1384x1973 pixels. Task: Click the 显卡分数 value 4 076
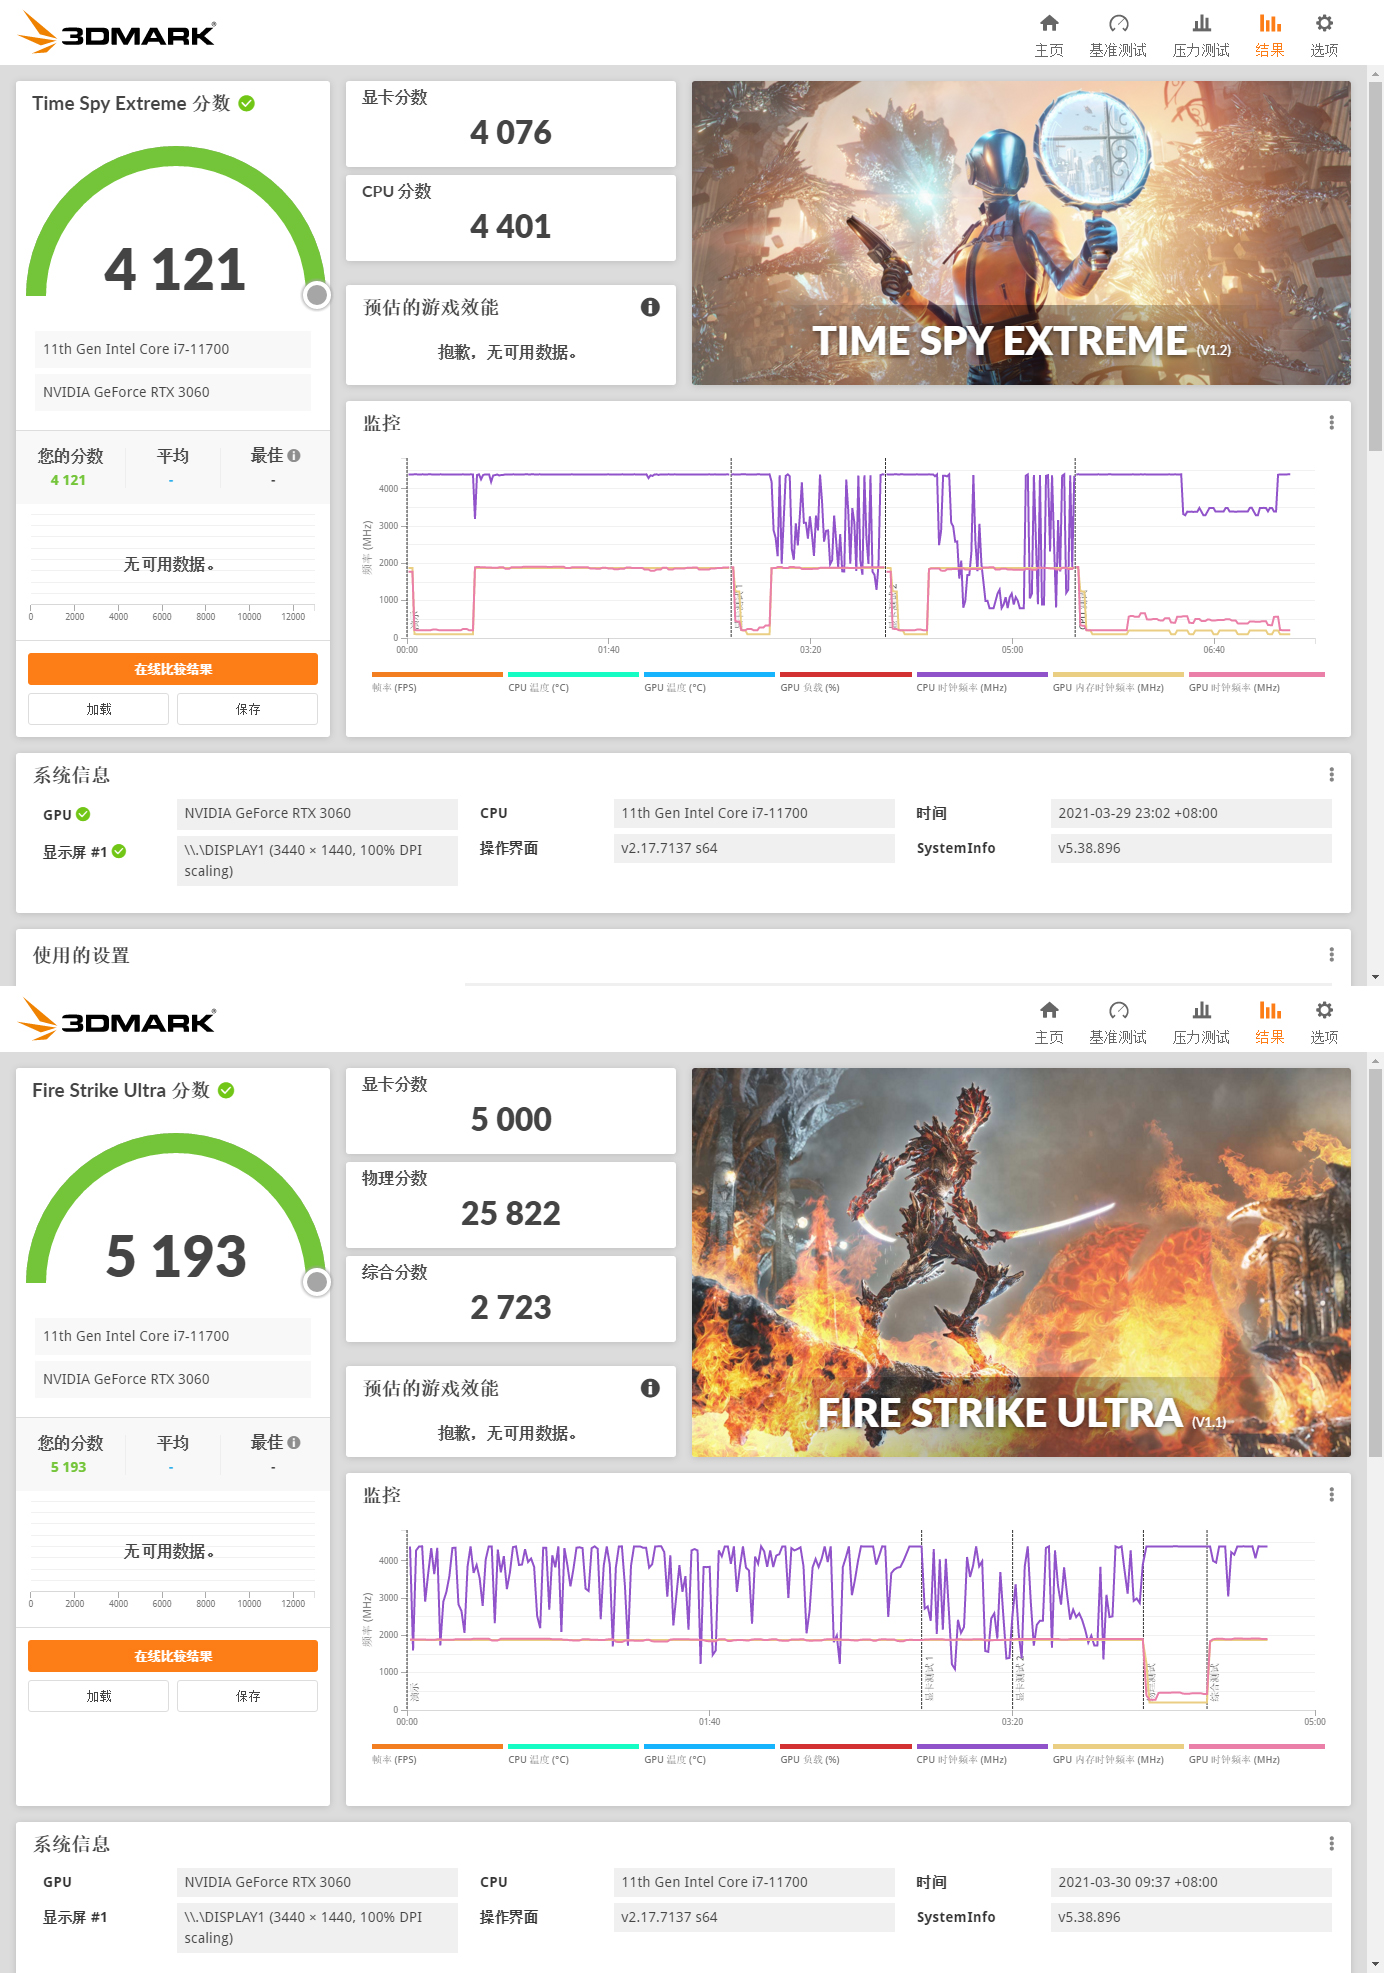click(511, 132)
